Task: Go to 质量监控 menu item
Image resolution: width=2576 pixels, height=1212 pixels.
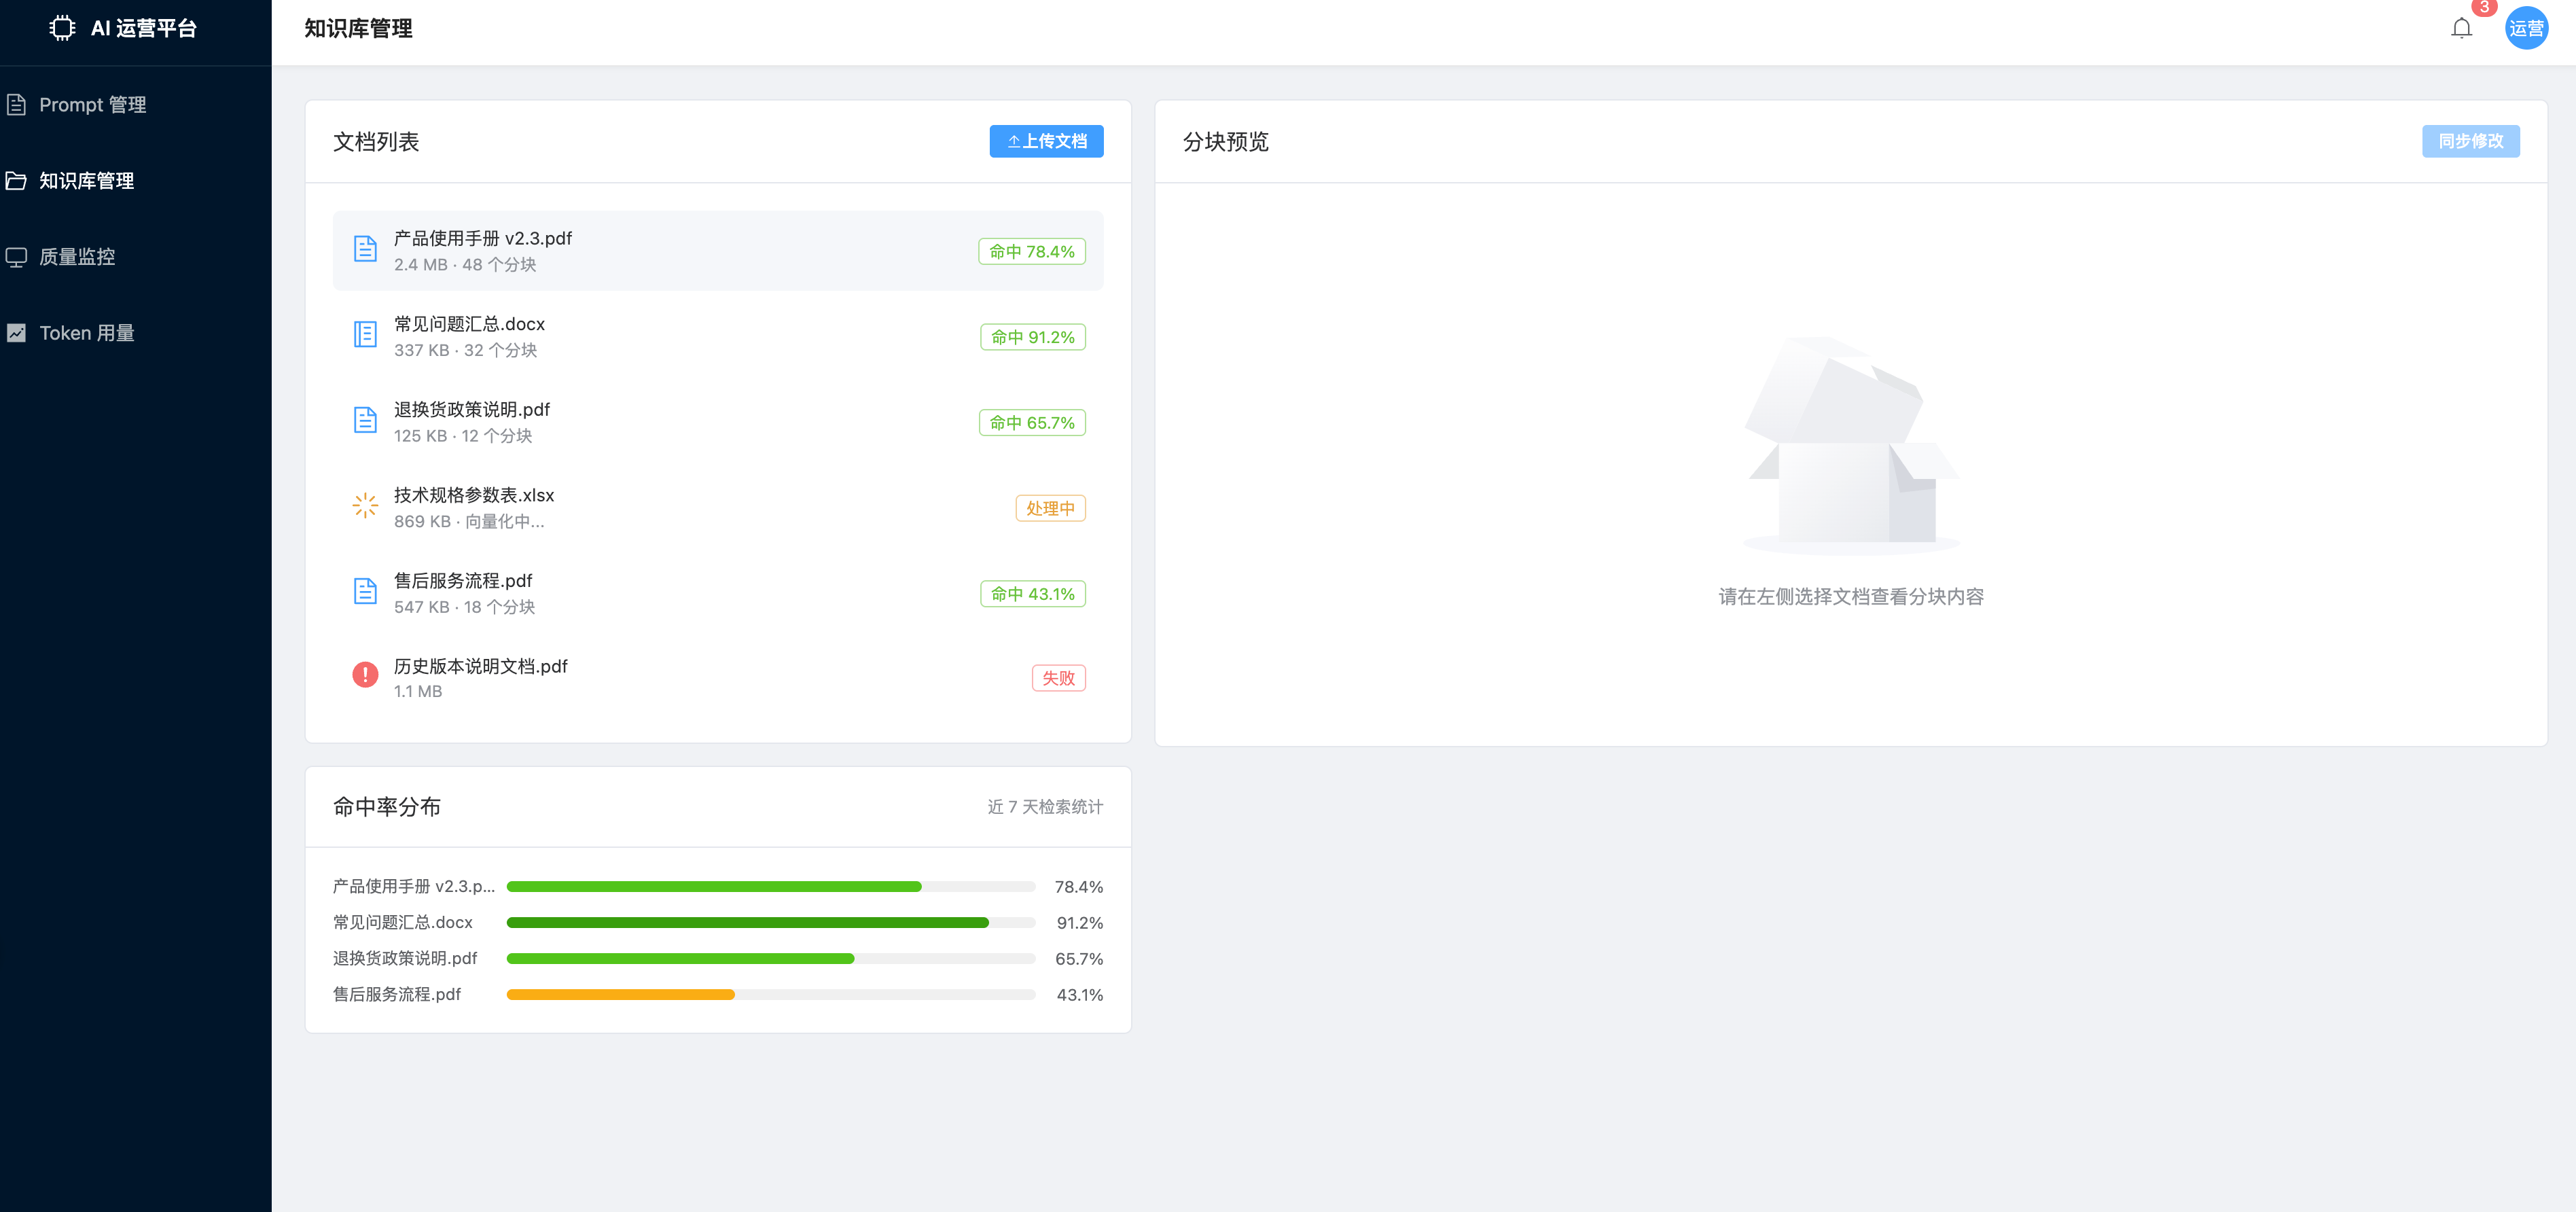Action: (136, 257)
